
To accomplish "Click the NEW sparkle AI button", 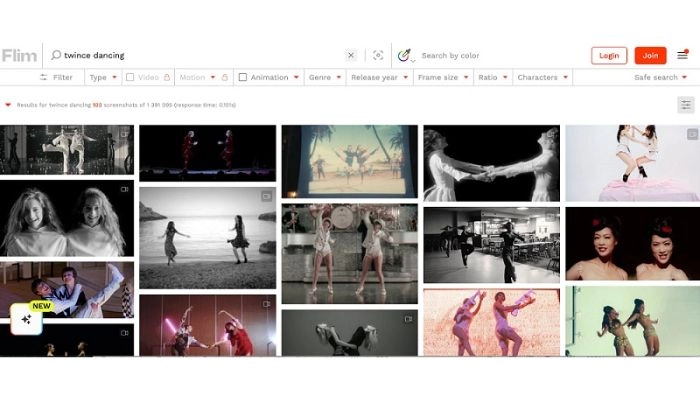I will [x=26, y=320].
